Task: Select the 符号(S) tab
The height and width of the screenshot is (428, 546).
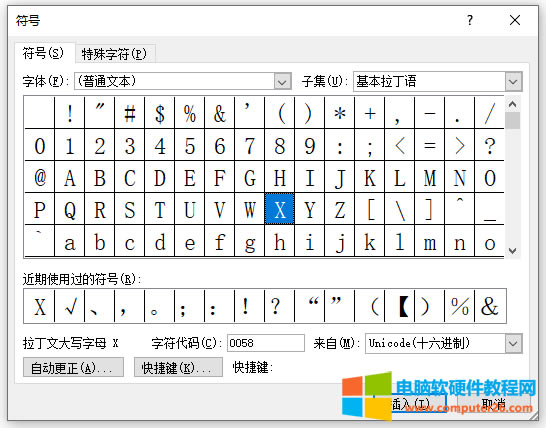Action: [x=44, y=53]
